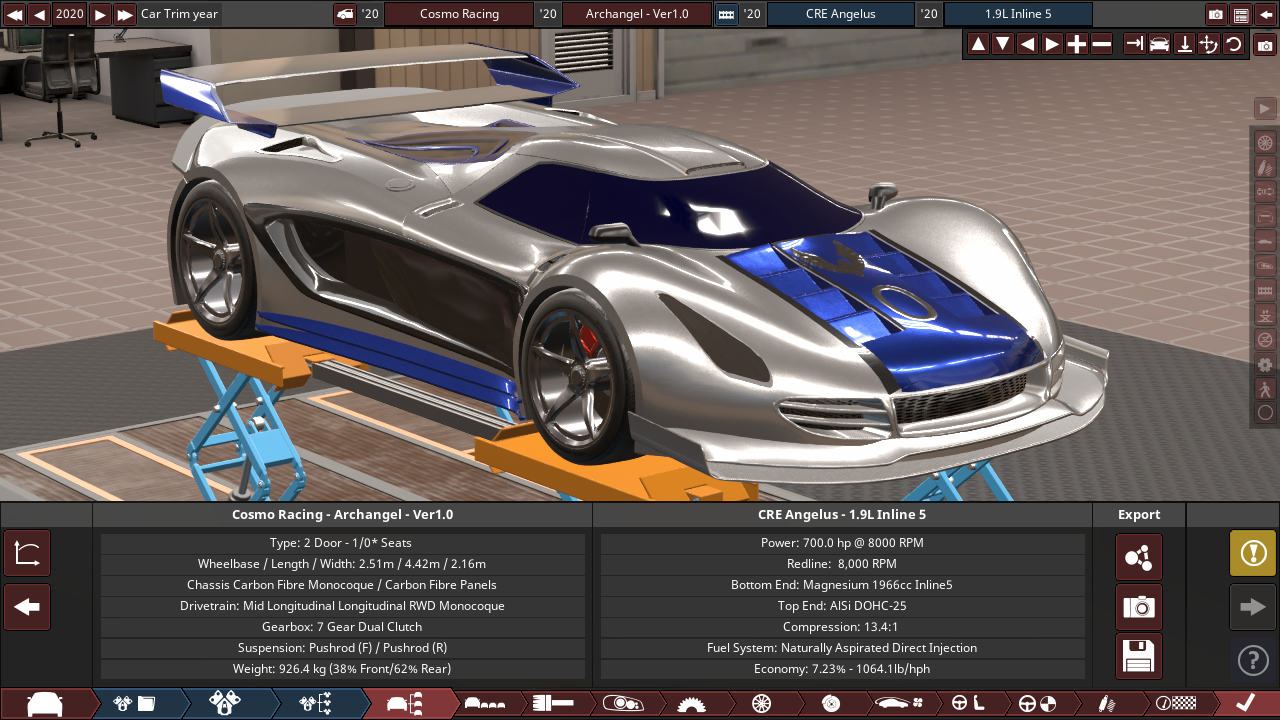Toggle grid pattern icon in side strip

[1265, 290]
